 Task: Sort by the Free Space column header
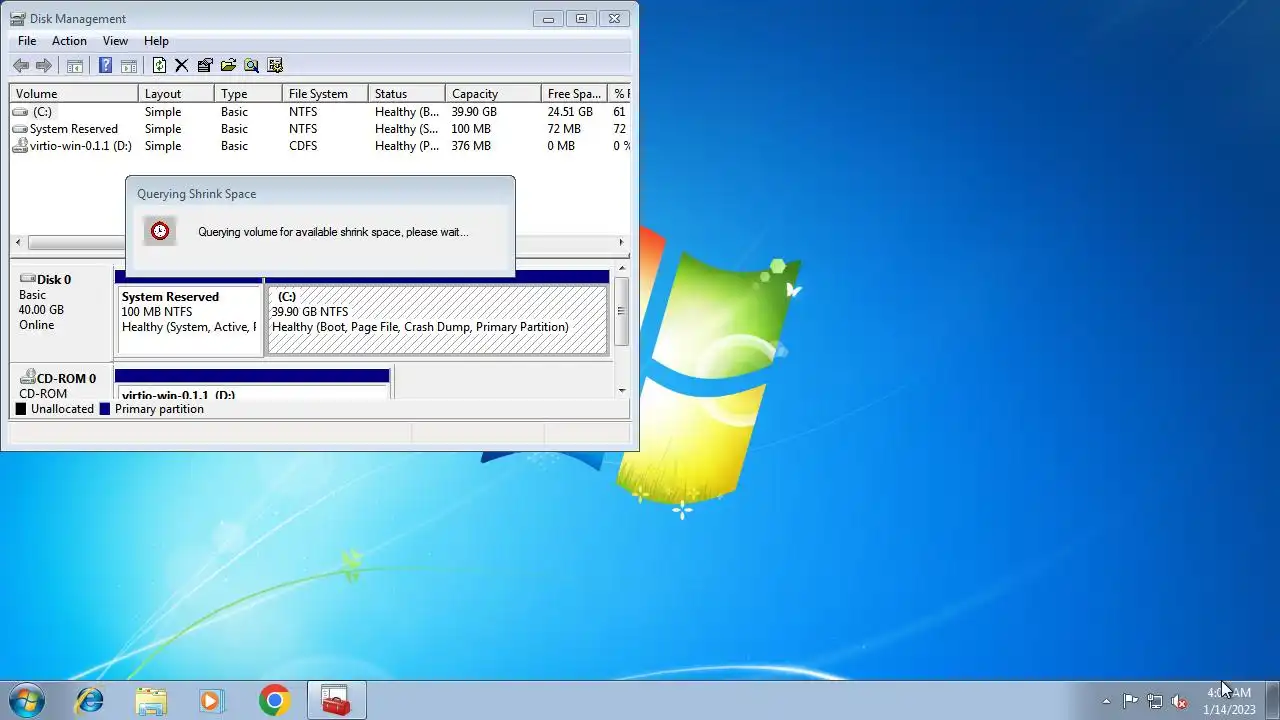(x=574, y=94)
